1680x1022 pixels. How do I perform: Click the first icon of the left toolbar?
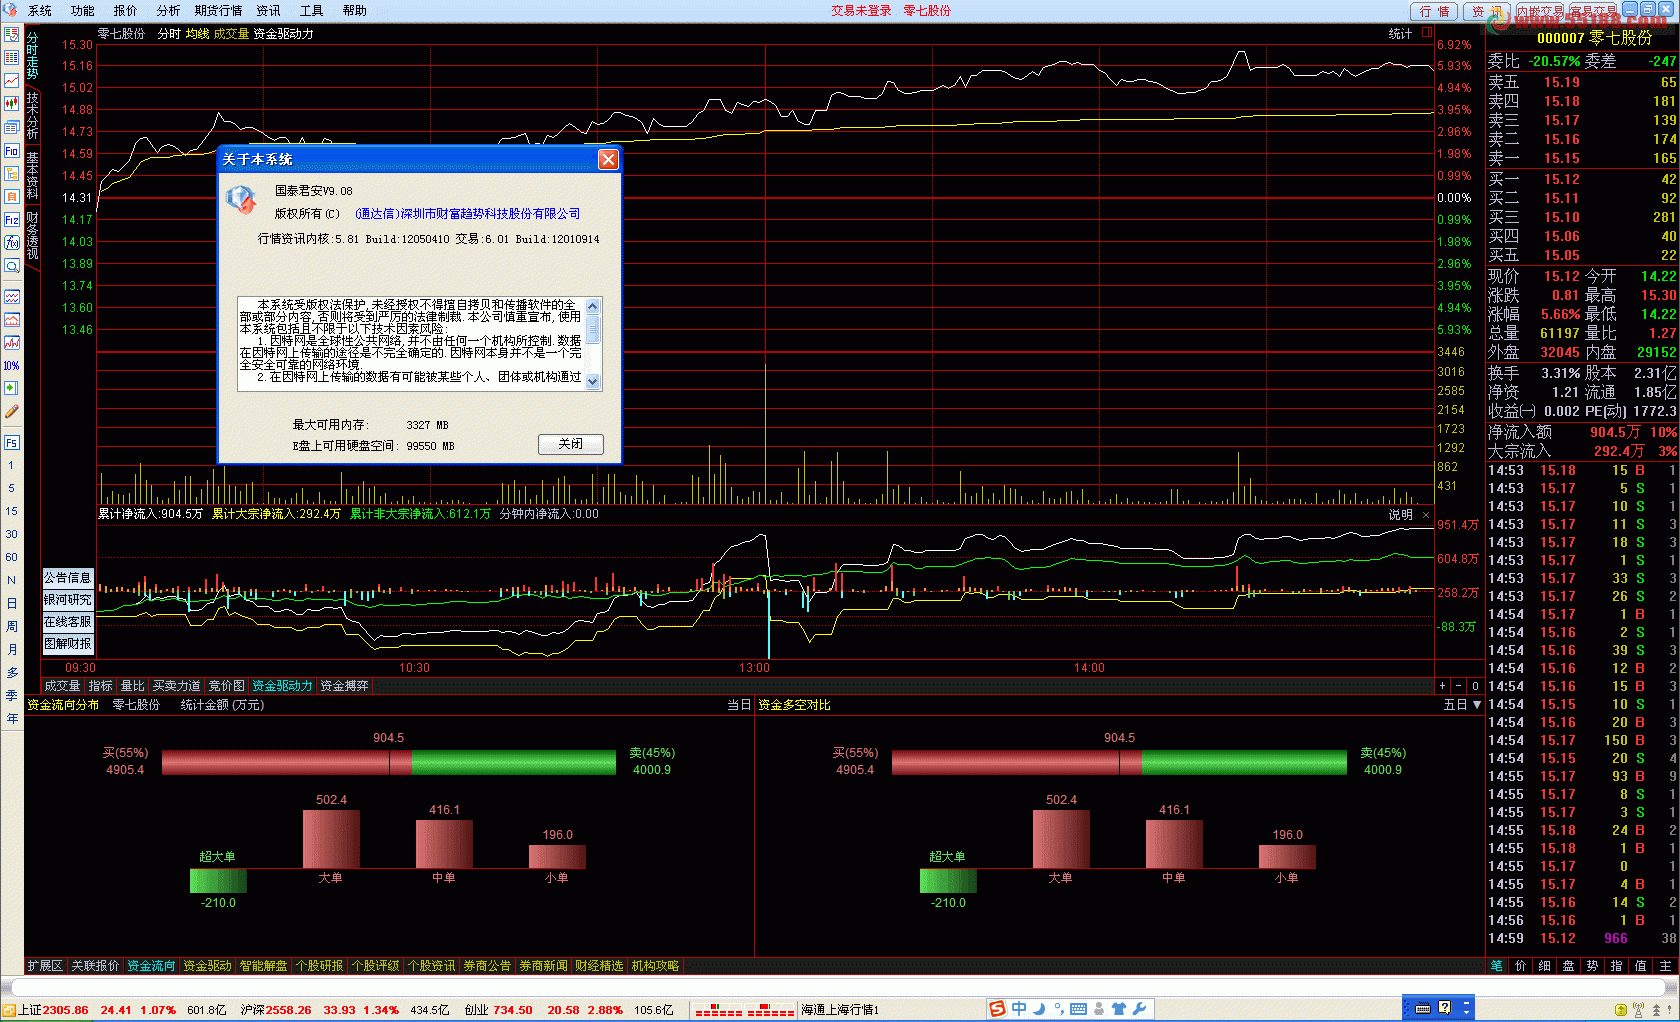tap(12, 35)
